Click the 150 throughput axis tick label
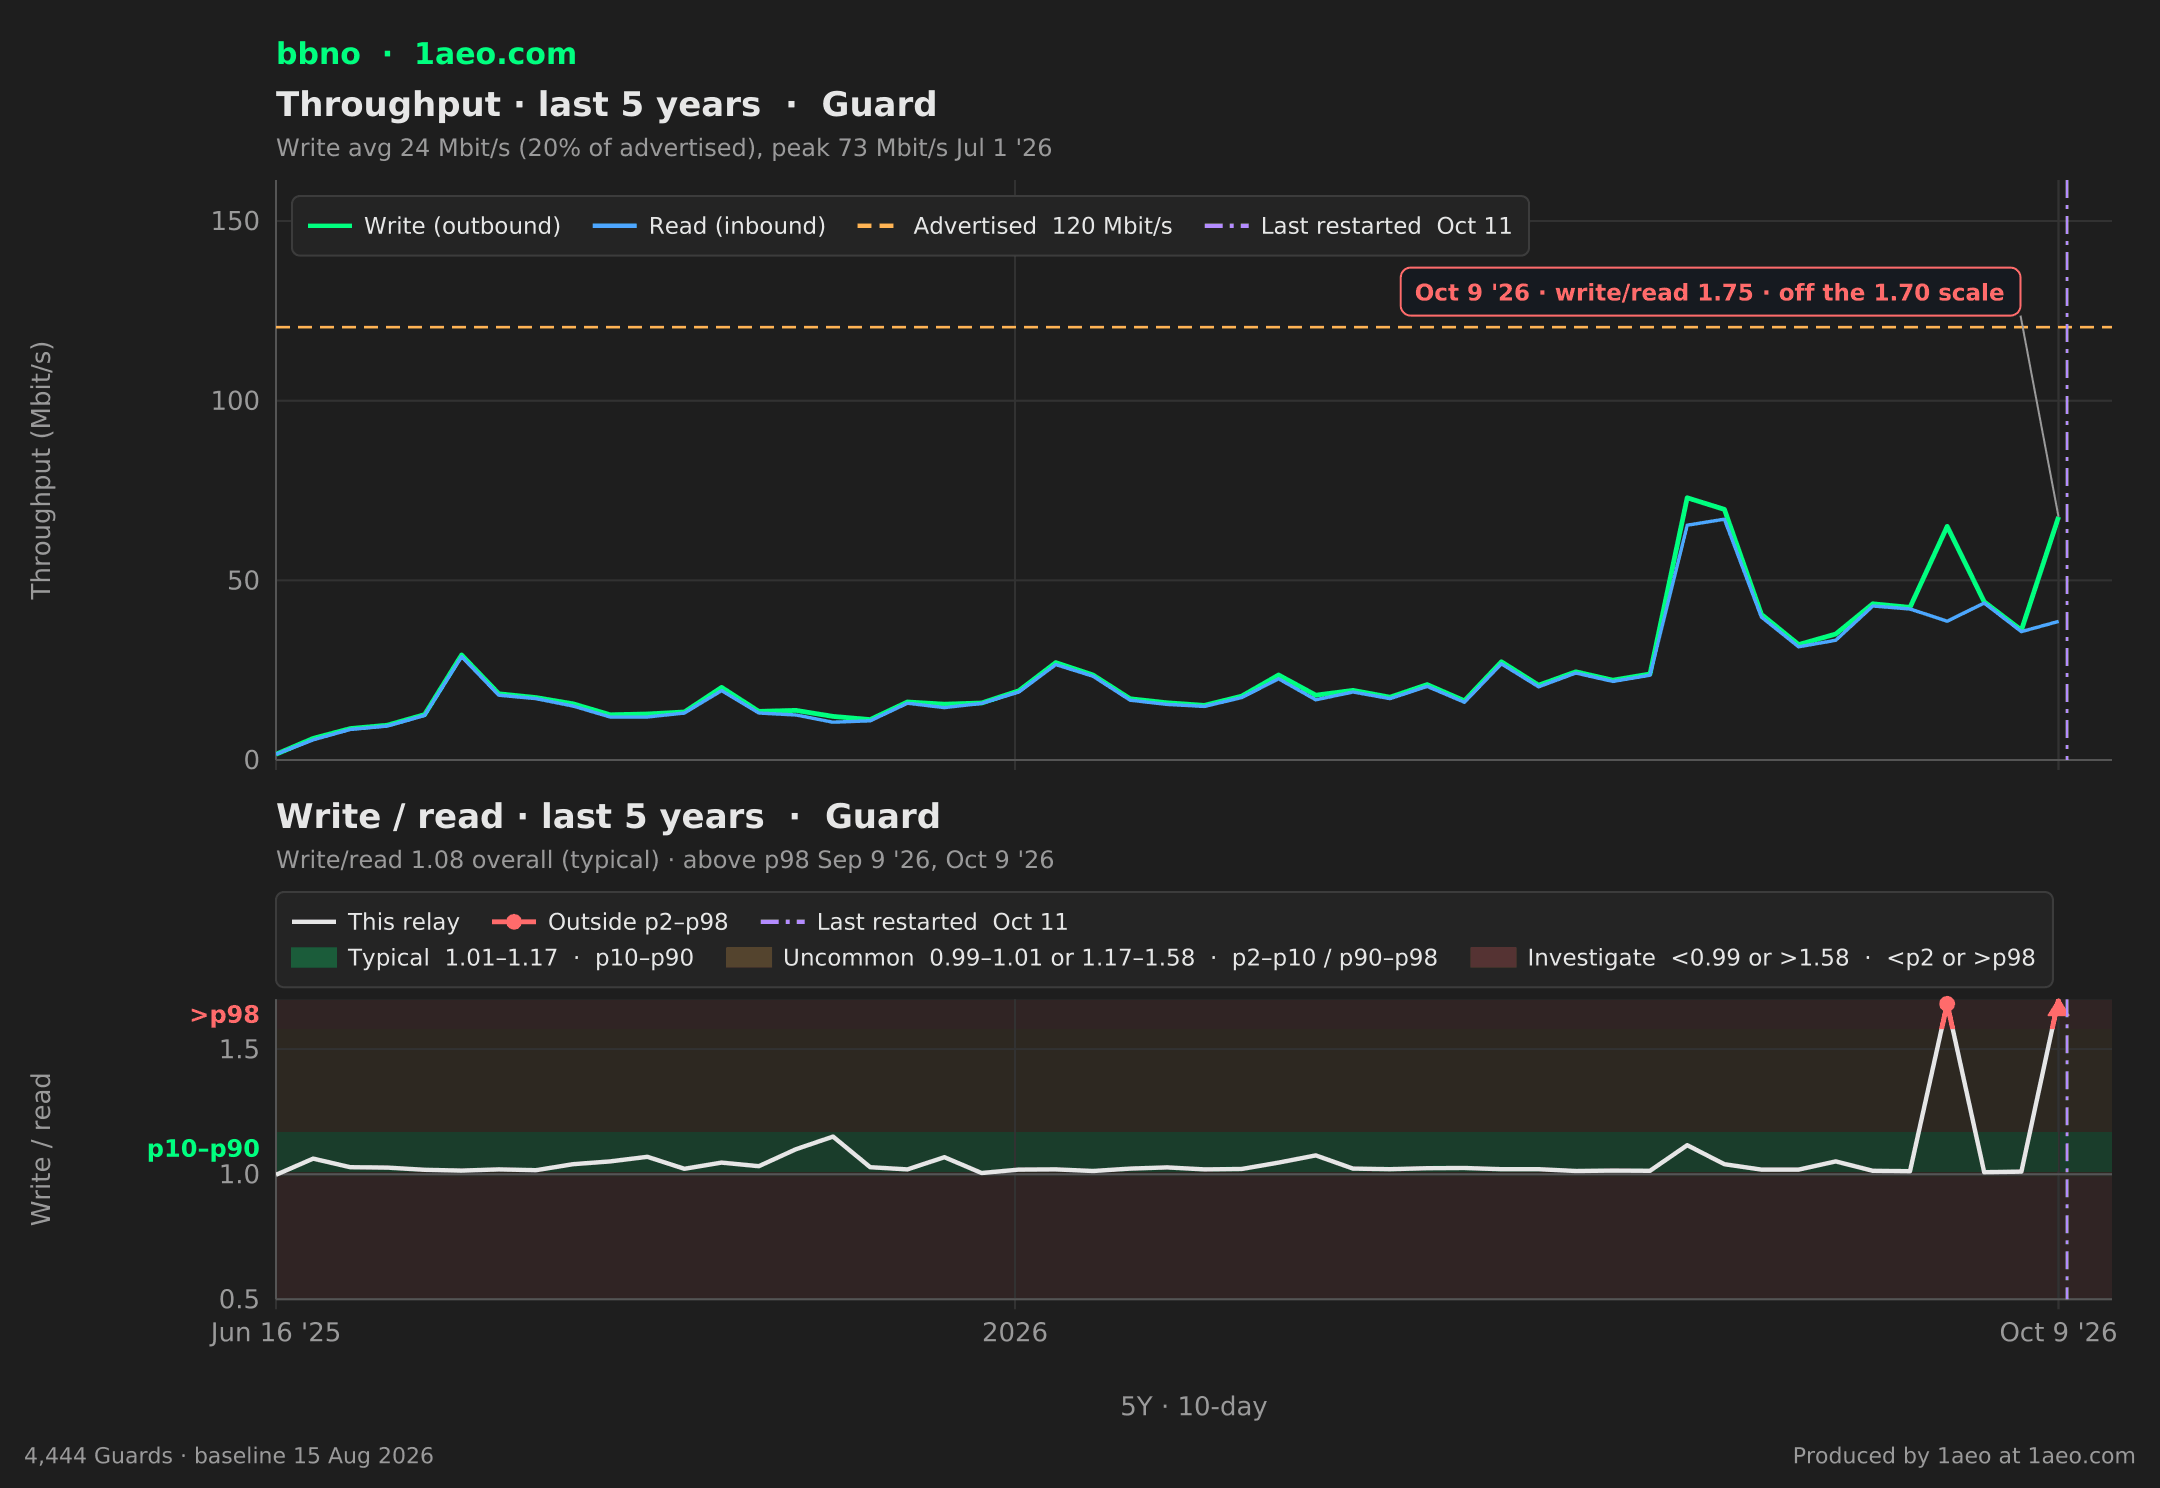This screenshot has height=1488, width=2160. tap(235, 221)
